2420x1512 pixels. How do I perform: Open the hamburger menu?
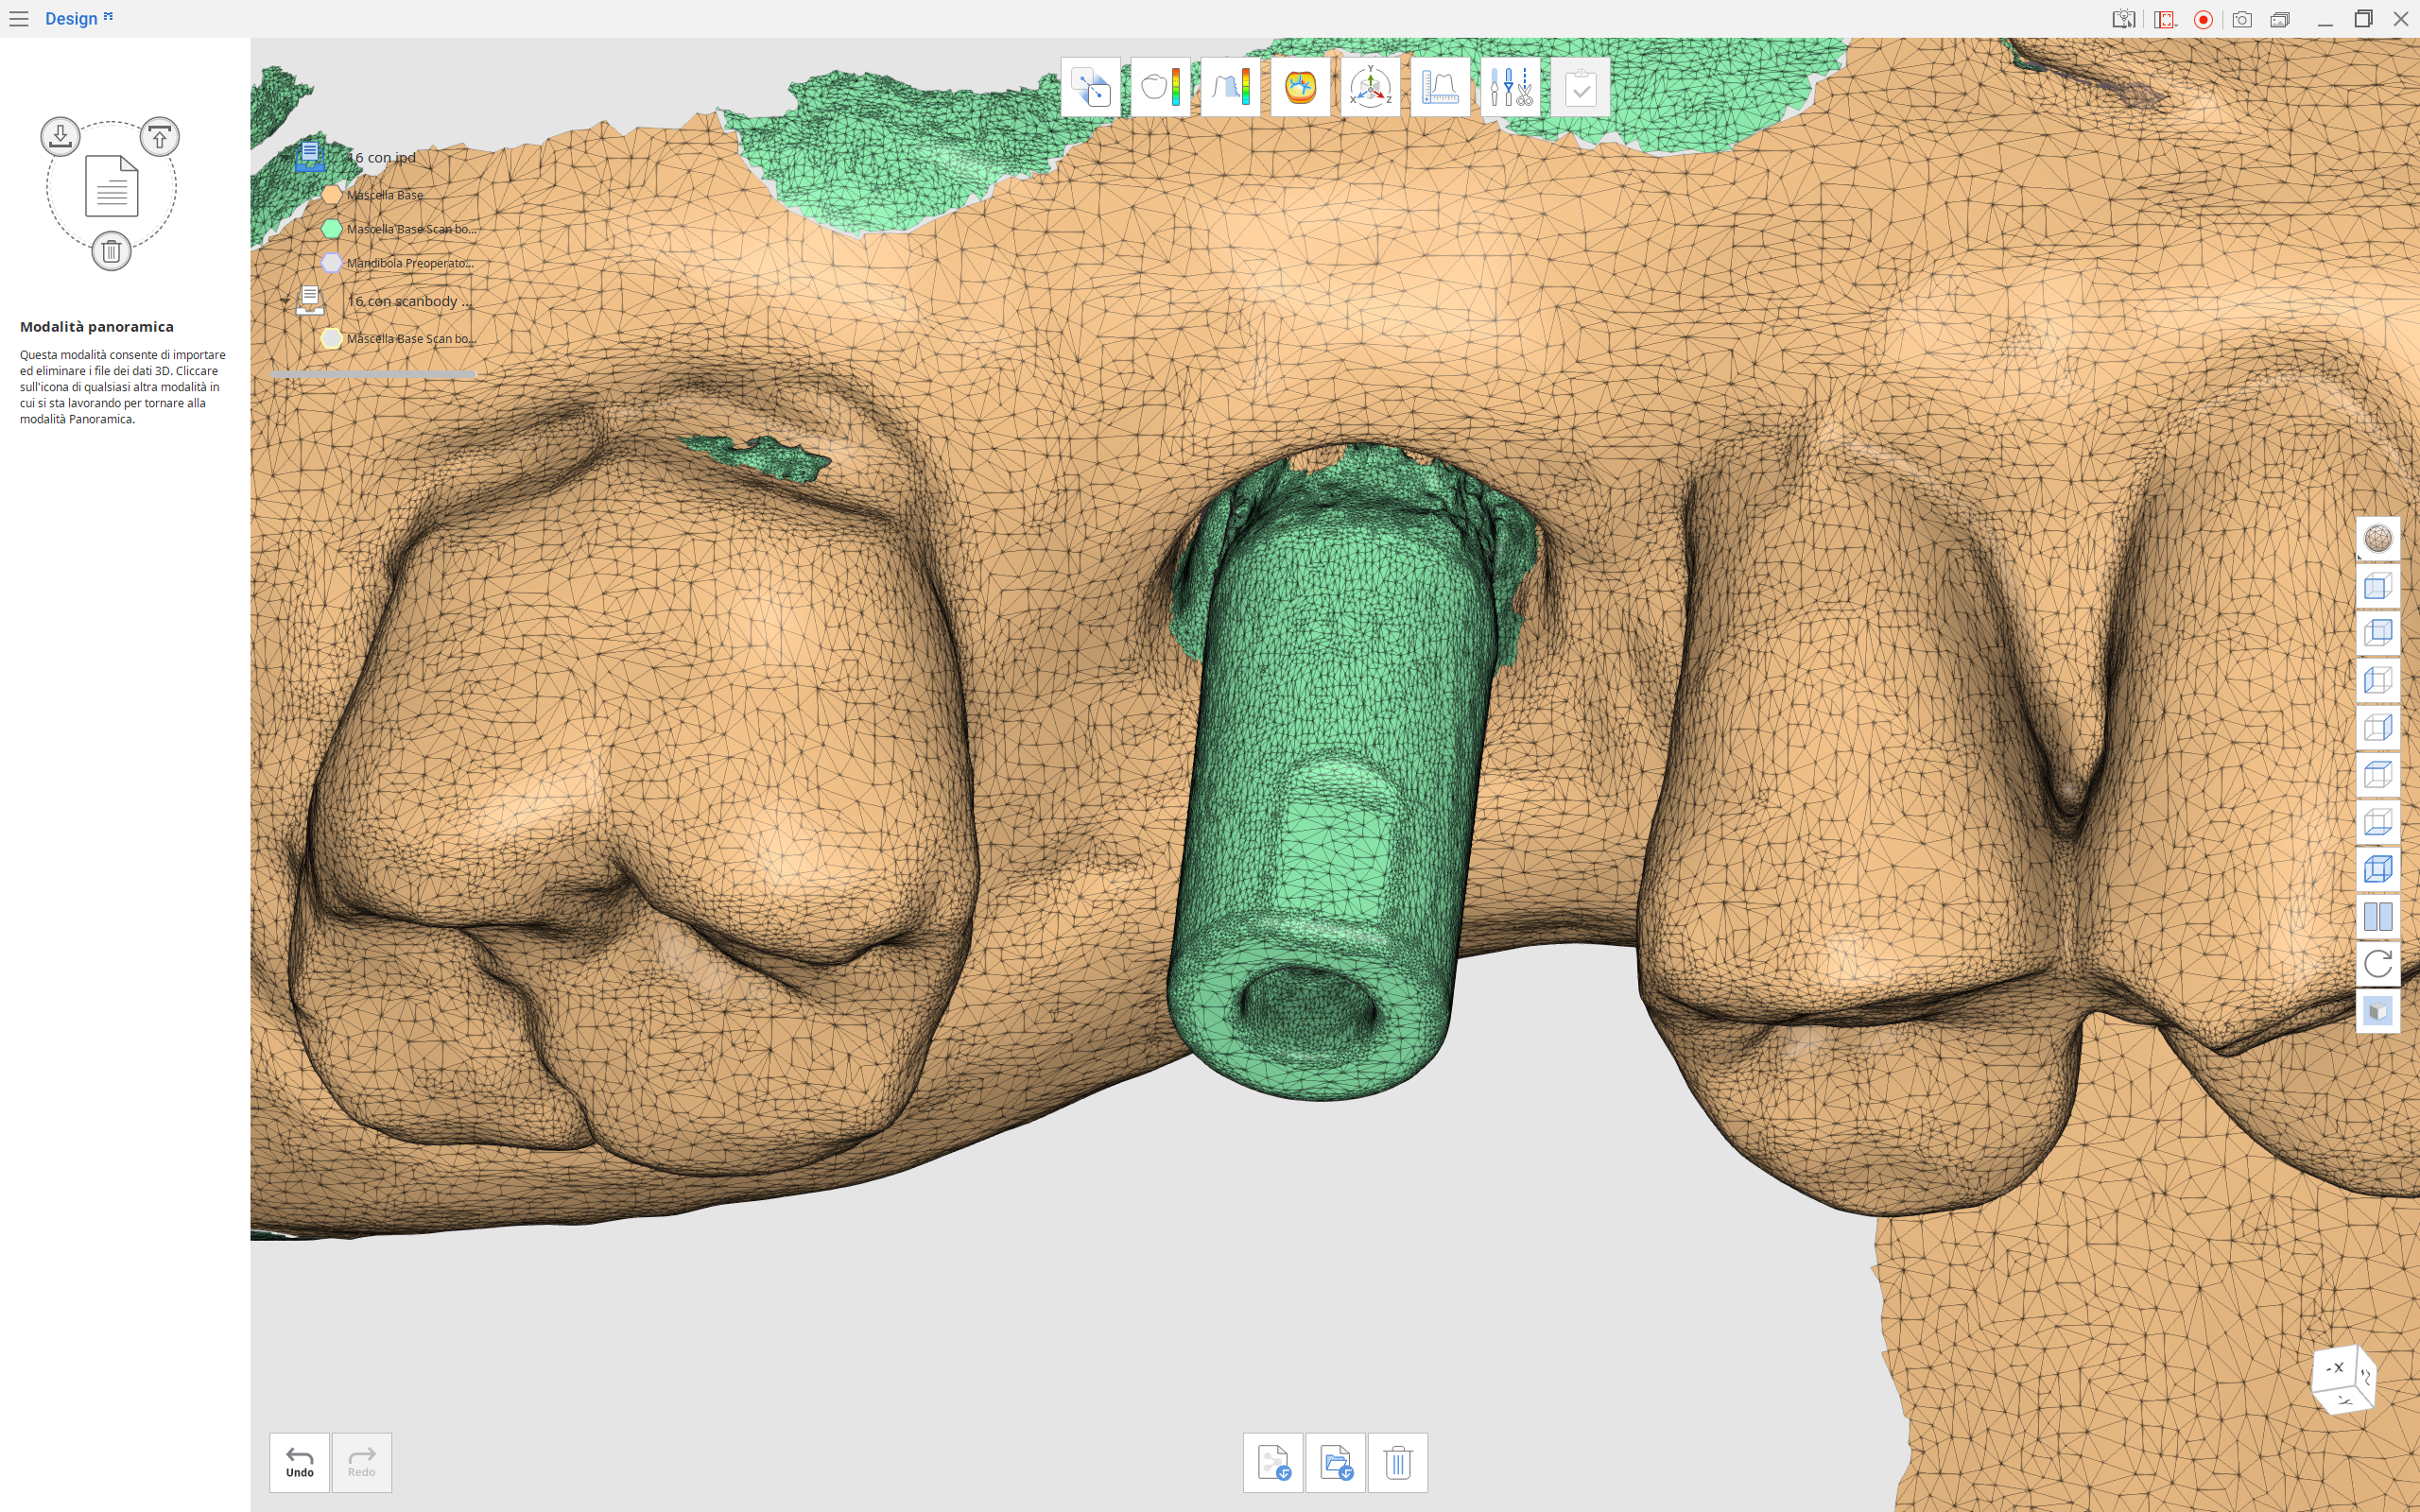pos(19,18)
